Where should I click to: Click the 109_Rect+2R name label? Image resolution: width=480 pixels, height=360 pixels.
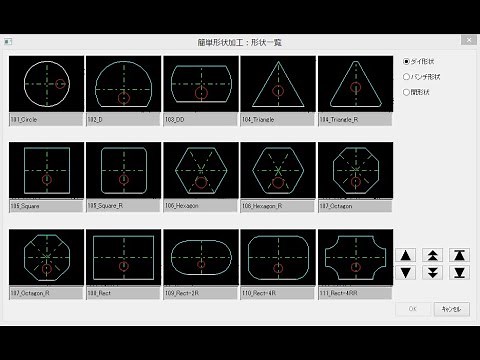click(200, 293)
